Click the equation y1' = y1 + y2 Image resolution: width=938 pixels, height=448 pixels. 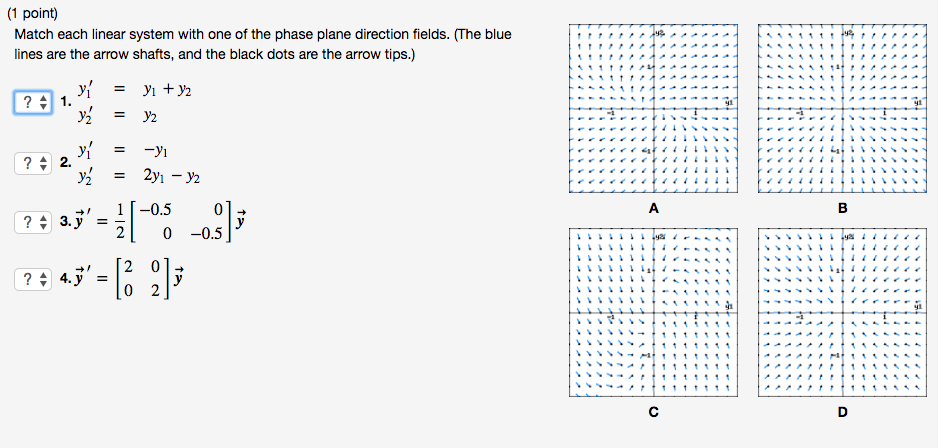click(x=134, y=90)
